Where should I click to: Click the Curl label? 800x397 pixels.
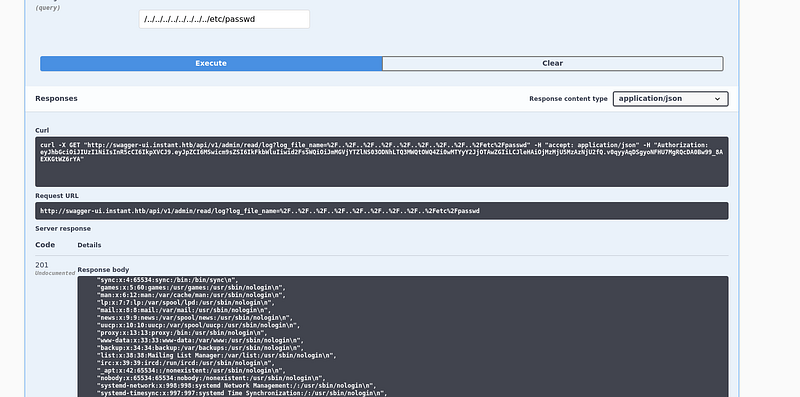(x=42, y=130)
